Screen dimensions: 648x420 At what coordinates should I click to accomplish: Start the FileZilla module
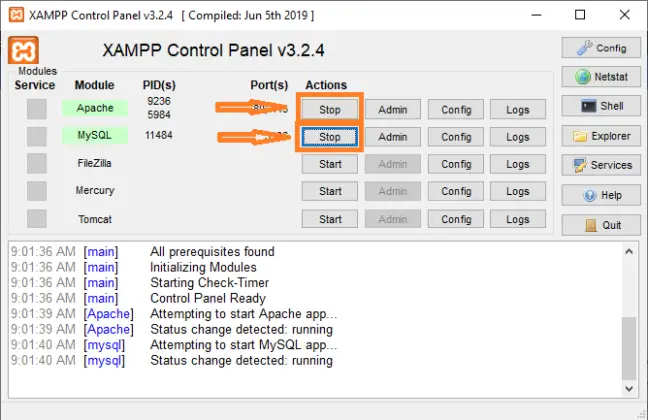tap(329, 164)
